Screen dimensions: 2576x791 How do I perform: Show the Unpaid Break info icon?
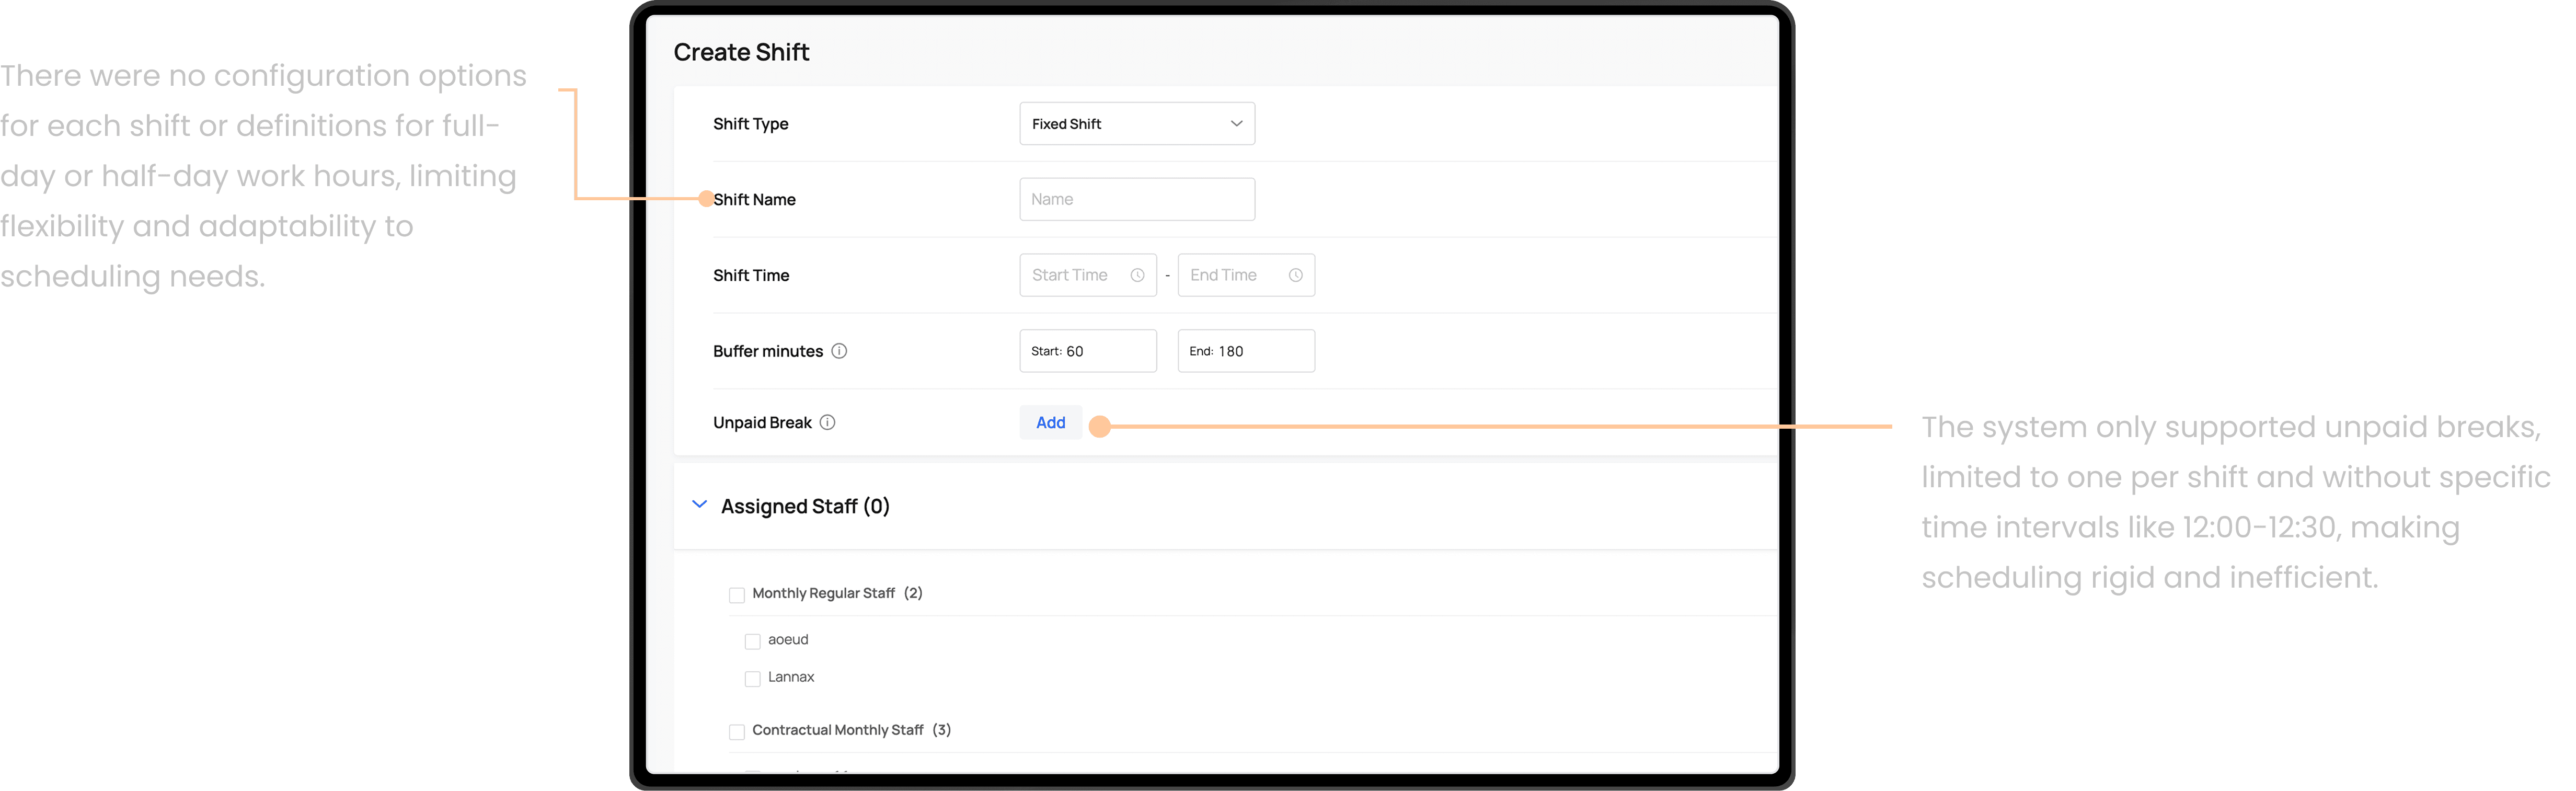click(x=827, y=423)
